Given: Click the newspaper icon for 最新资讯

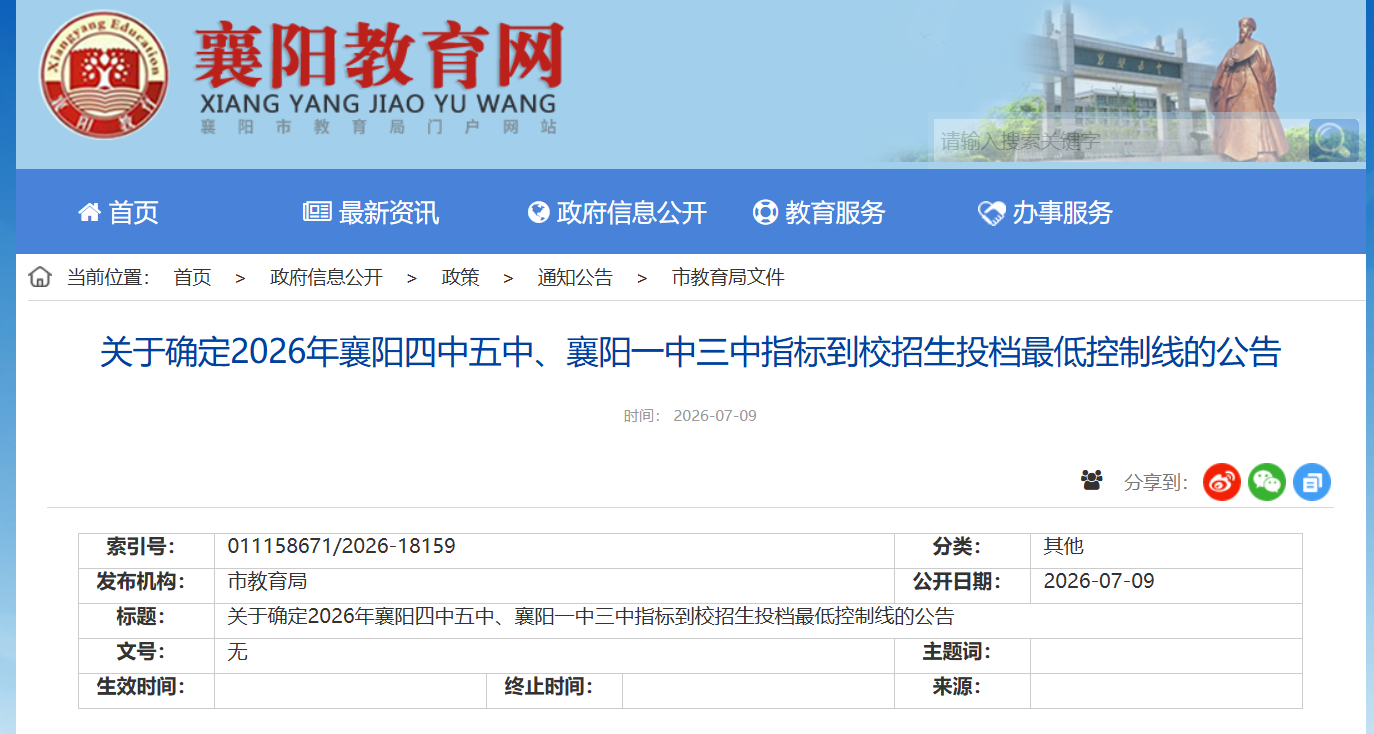Looking at the screenshot, I should 317,212.
